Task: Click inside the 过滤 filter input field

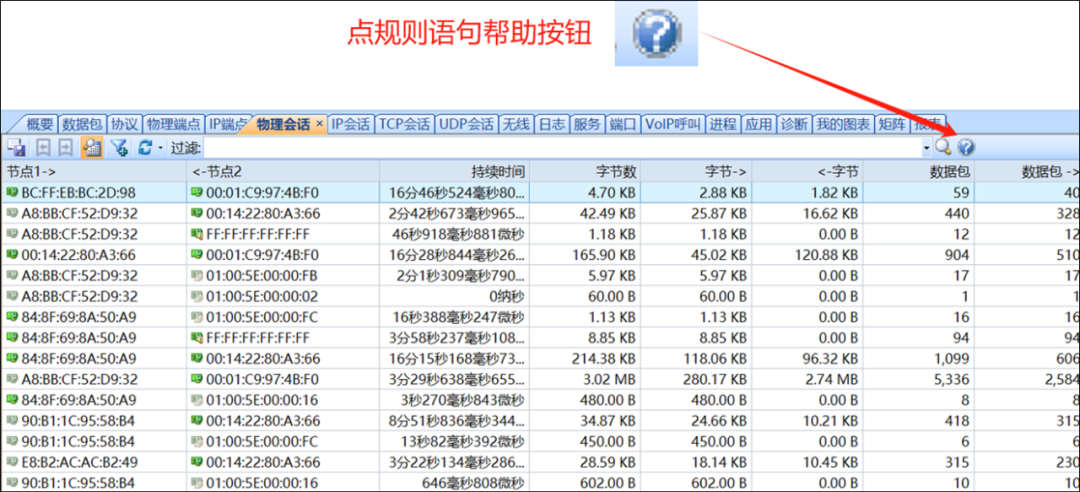Action: click(x=563, y=147)
